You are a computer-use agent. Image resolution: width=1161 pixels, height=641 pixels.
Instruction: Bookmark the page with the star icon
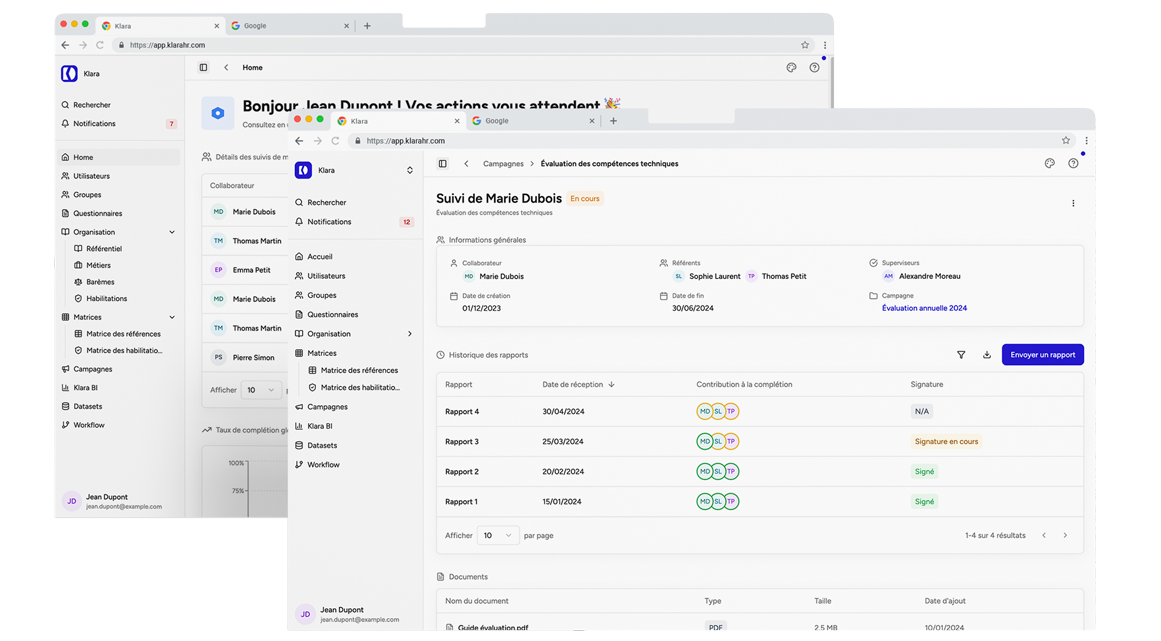click(1065, 141)
